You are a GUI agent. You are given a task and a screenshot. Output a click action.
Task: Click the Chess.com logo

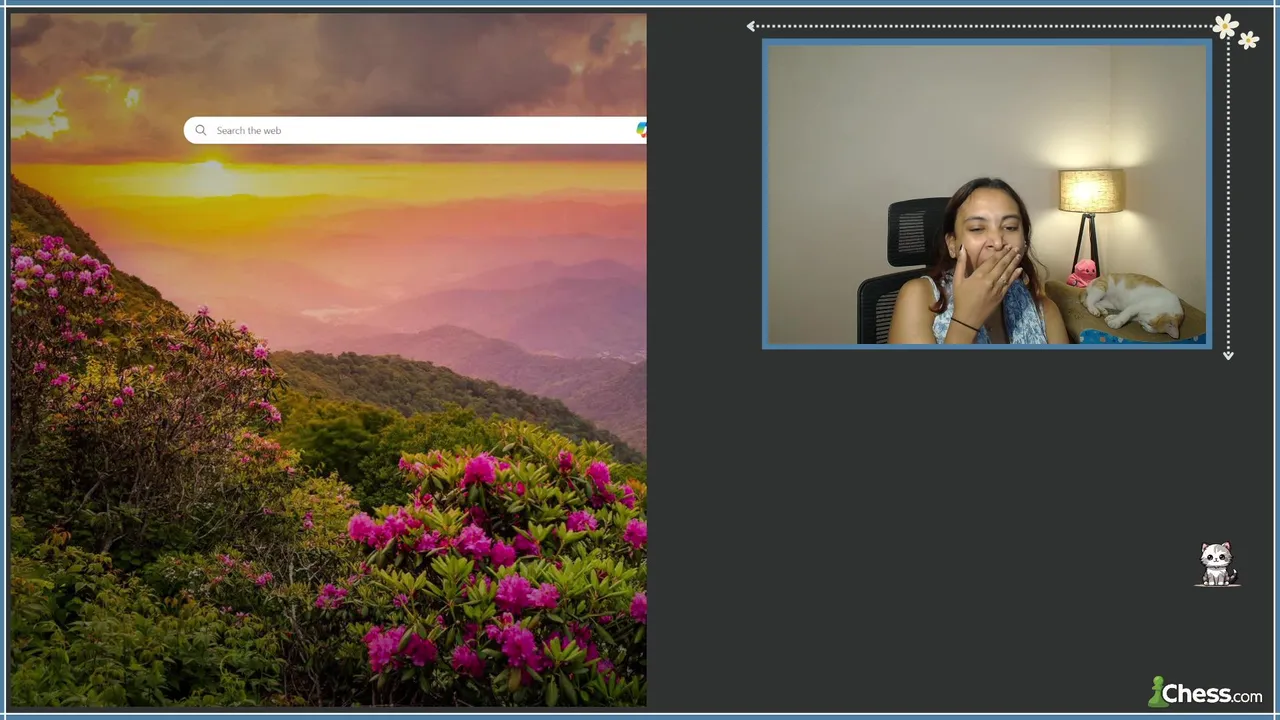click(1205, 692)
